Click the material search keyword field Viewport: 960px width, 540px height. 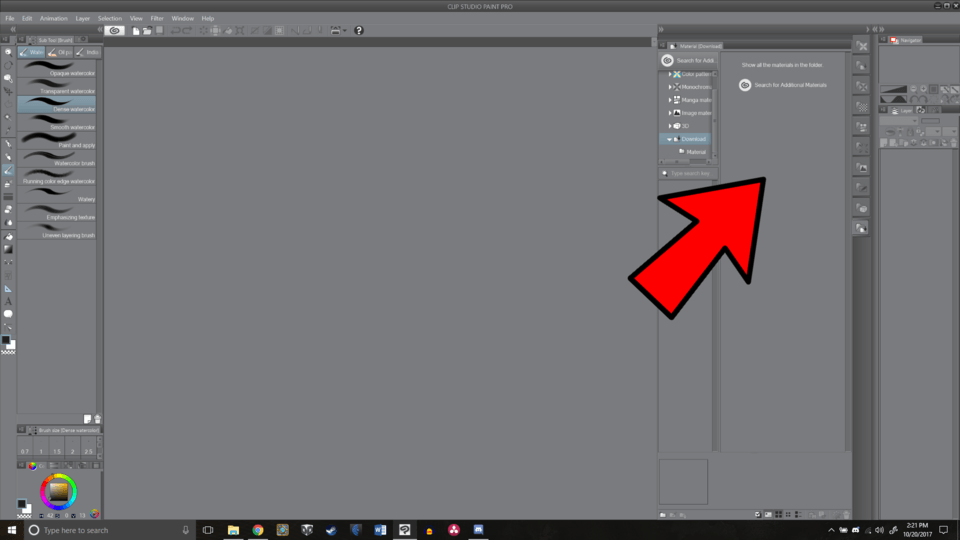pyautogui.click(x=688, y=173)
